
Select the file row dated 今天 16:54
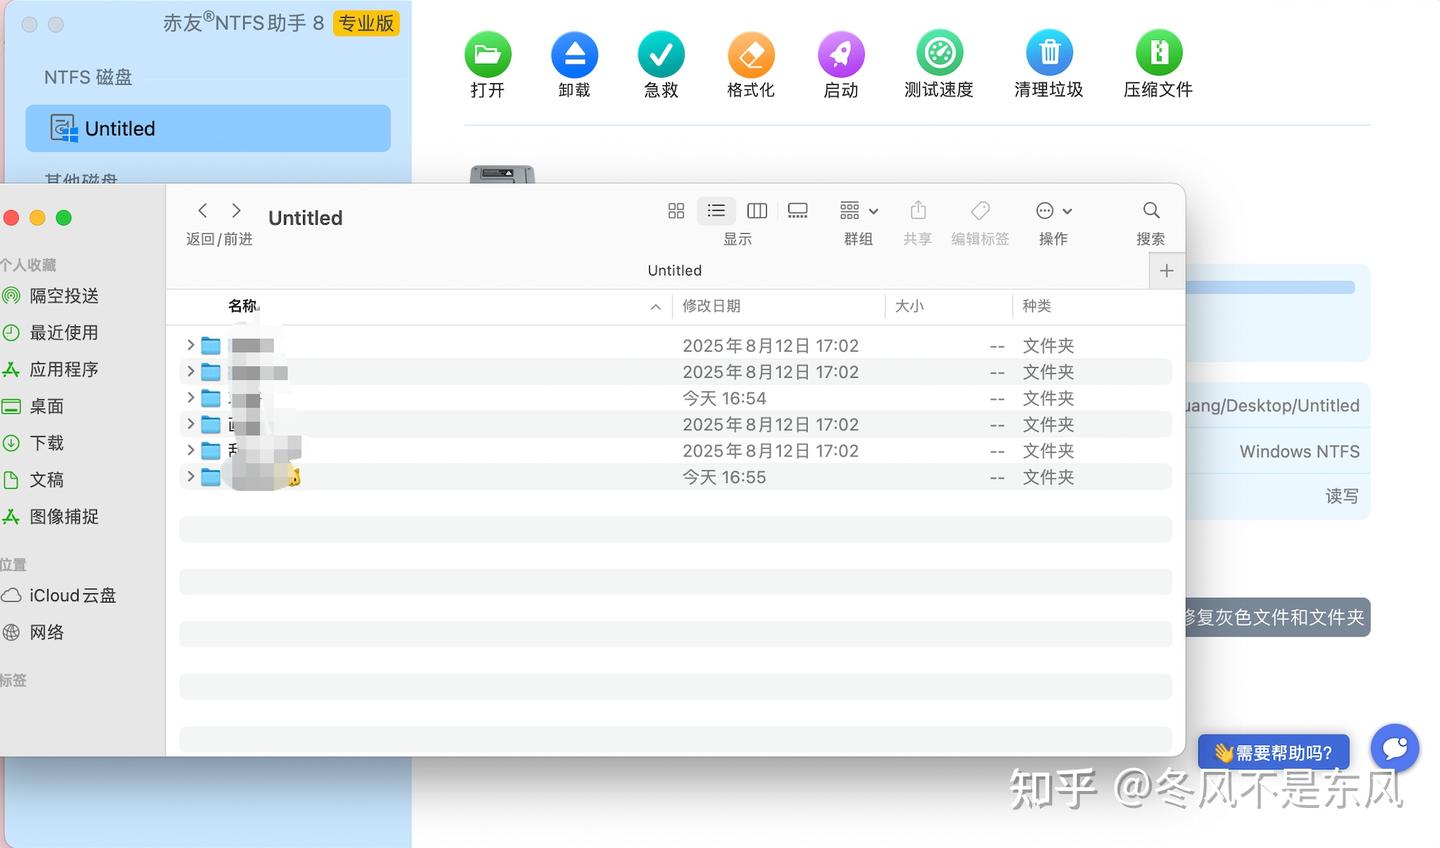tap(675, 398)
